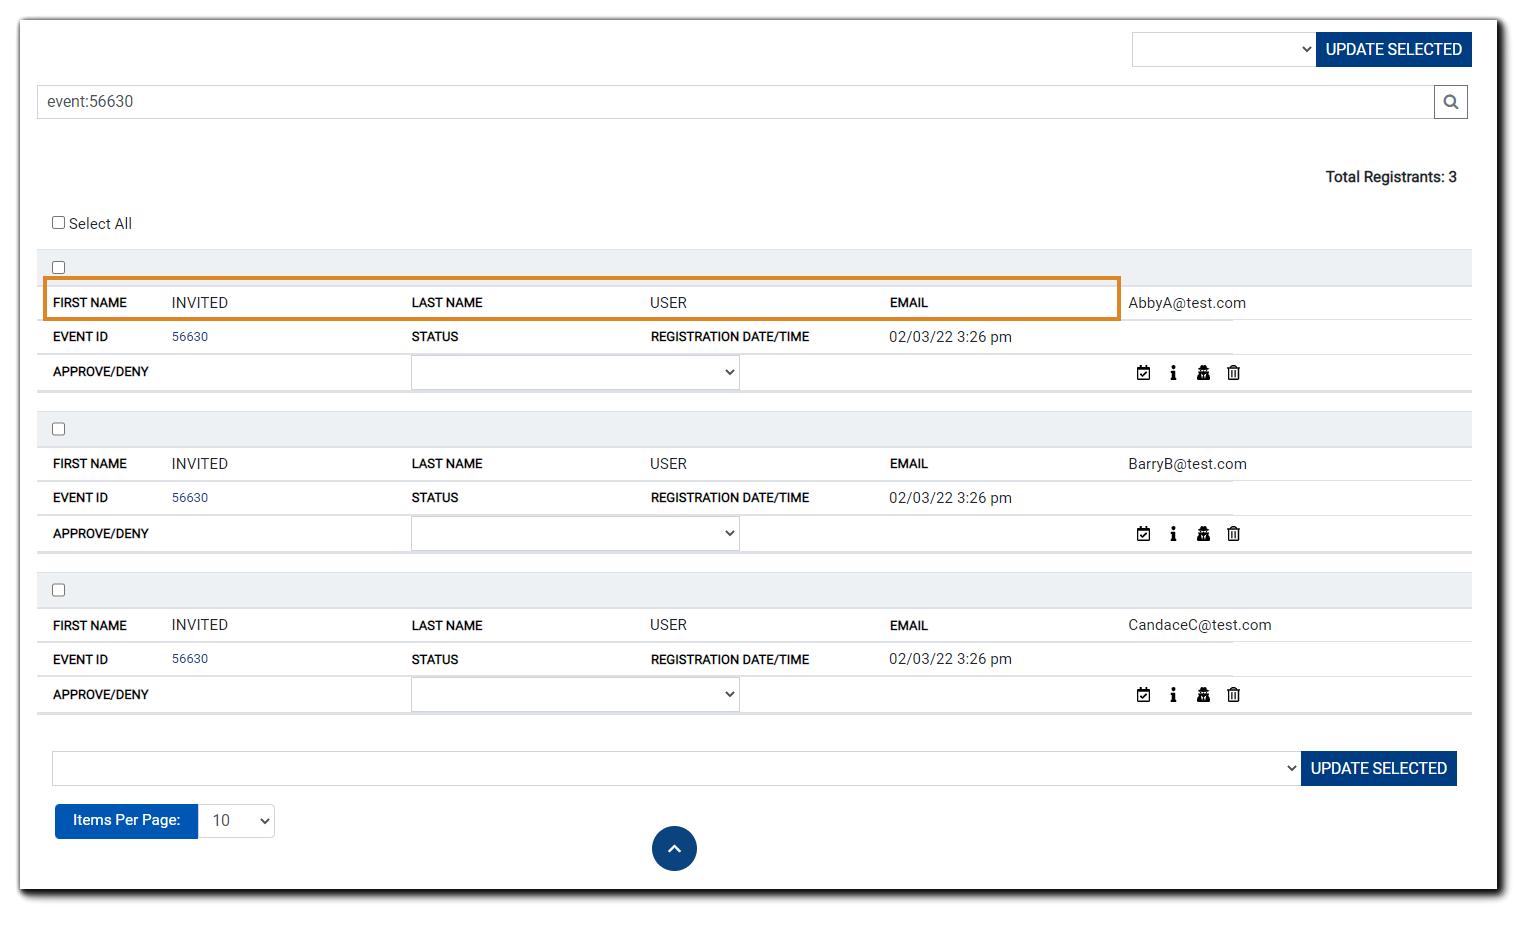
Task: Click spy impersonate icon for BarryB@test.com
Action: [1203, 534]
